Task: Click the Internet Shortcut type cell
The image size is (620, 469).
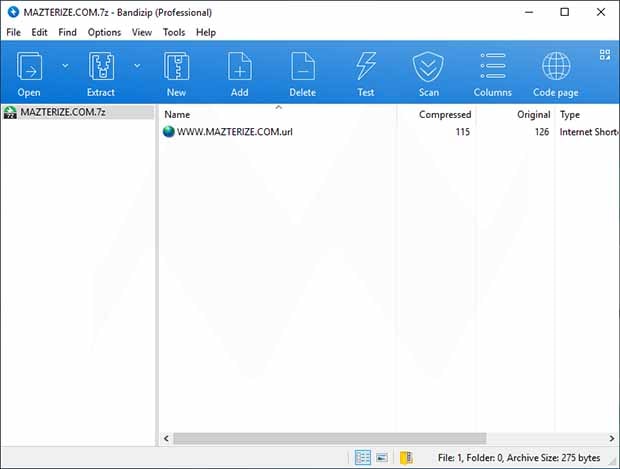Action: [x=589, y=132]
